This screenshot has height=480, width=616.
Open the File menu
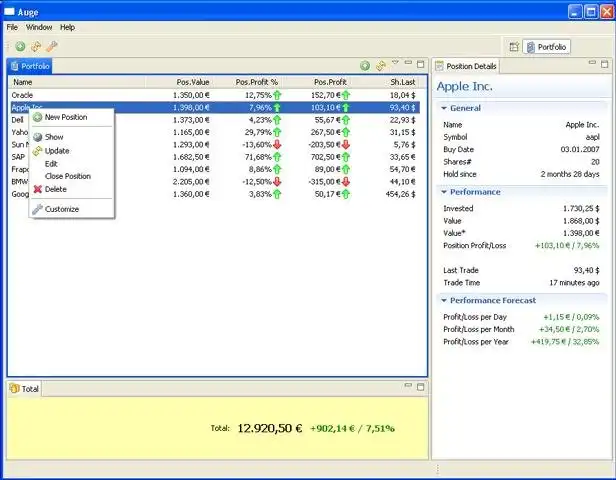[x=12, y=27]
